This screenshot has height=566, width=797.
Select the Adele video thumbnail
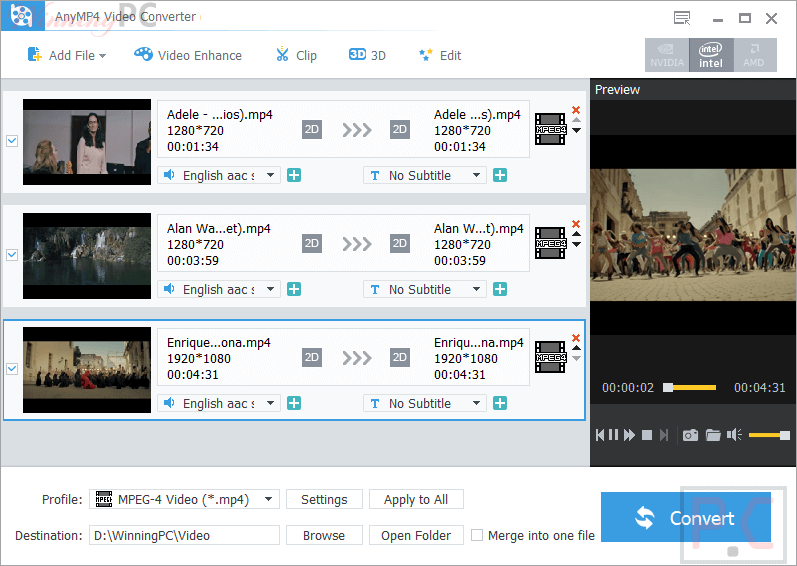point(87,142)
